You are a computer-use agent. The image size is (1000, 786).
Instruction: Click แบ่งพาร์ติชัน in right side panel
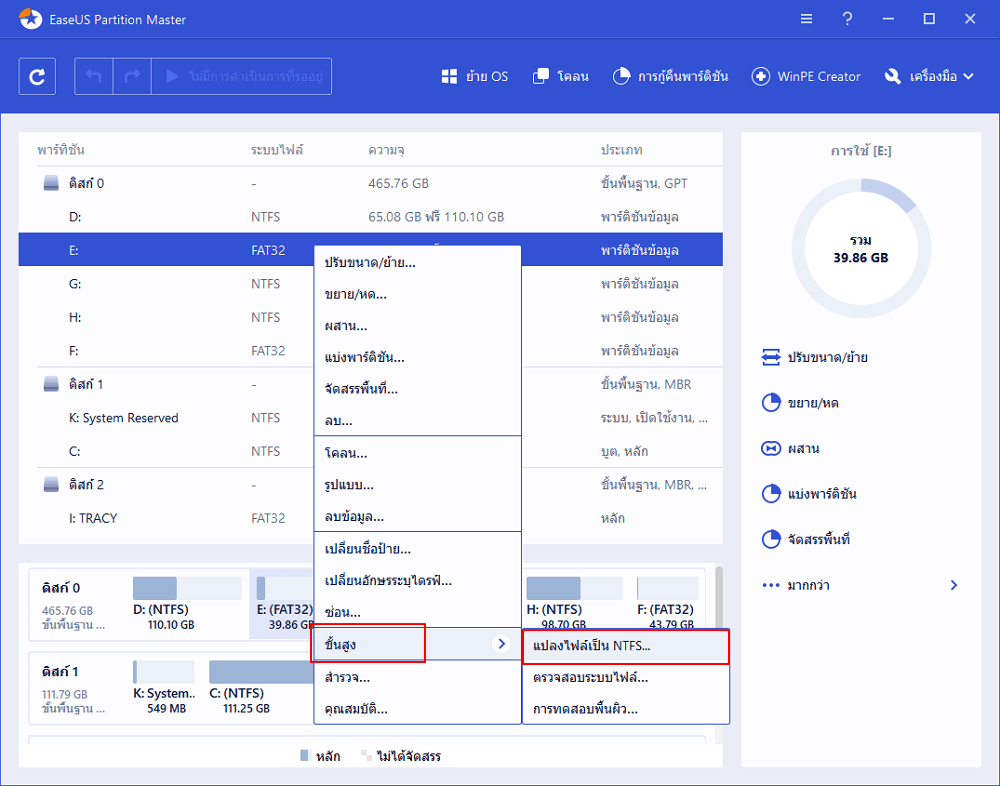coord(809,494)
